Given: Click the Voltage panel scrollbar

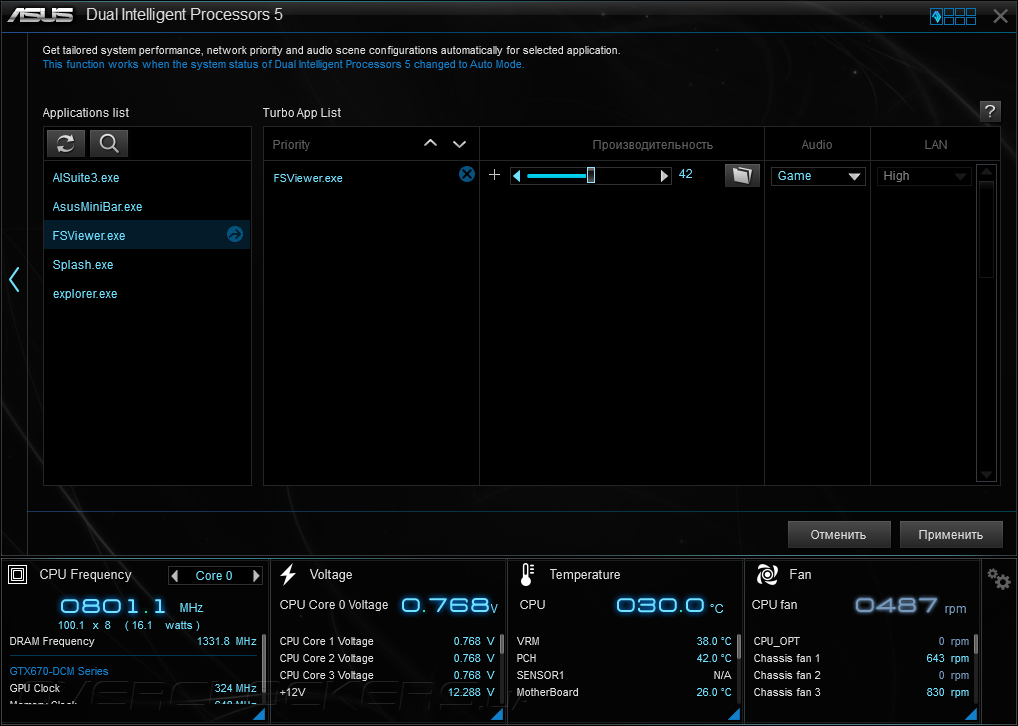Looking at the screenshot, I should [502, 645].
